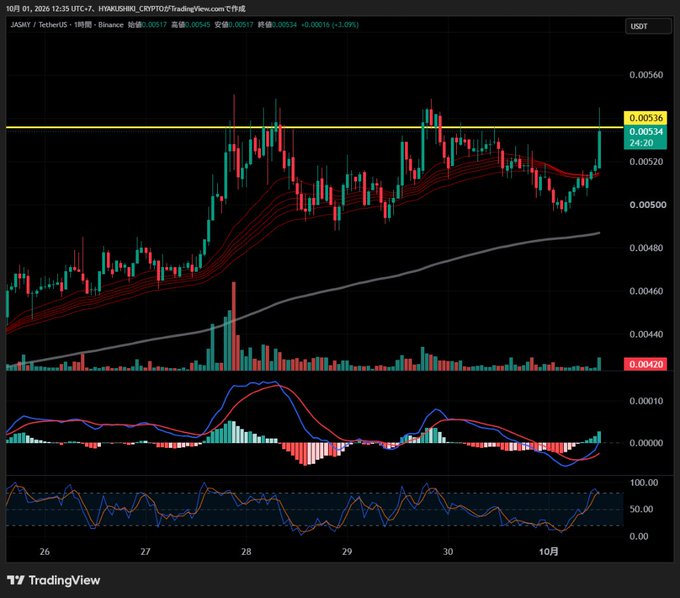The width and height of the screenshot is (680, 598).
Task: Click the 0.00440 price axis label
Action: pos(646,334)
